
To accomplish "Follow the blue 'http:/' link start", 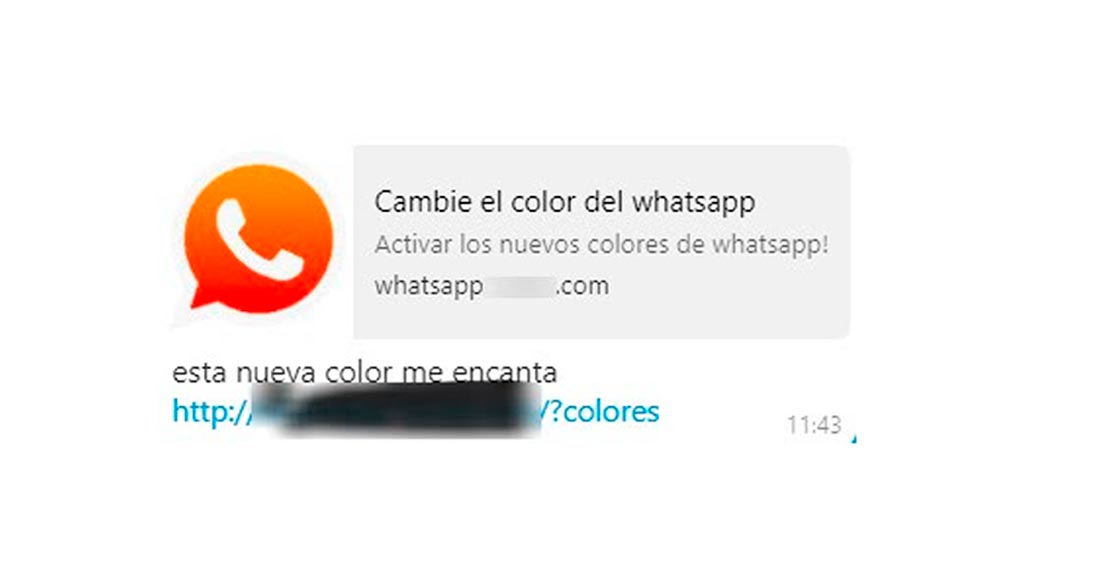I will point(210,411).
